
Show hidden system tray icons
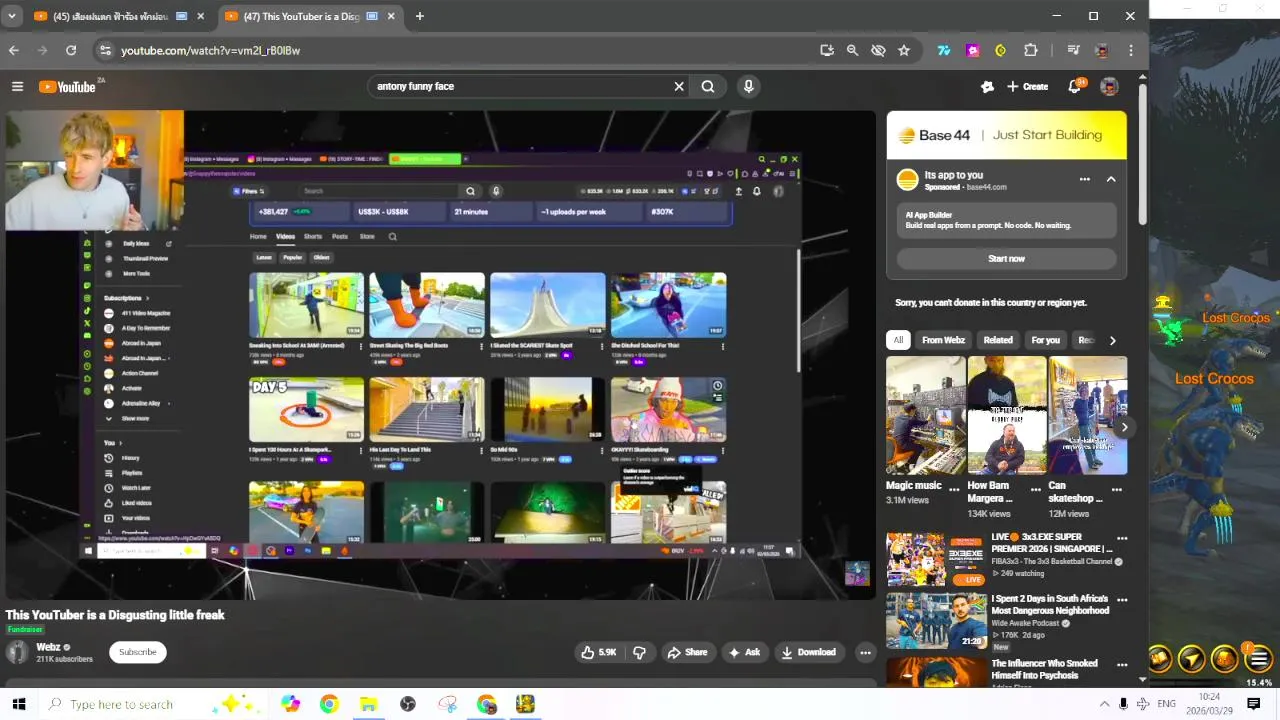(1104, 704)
